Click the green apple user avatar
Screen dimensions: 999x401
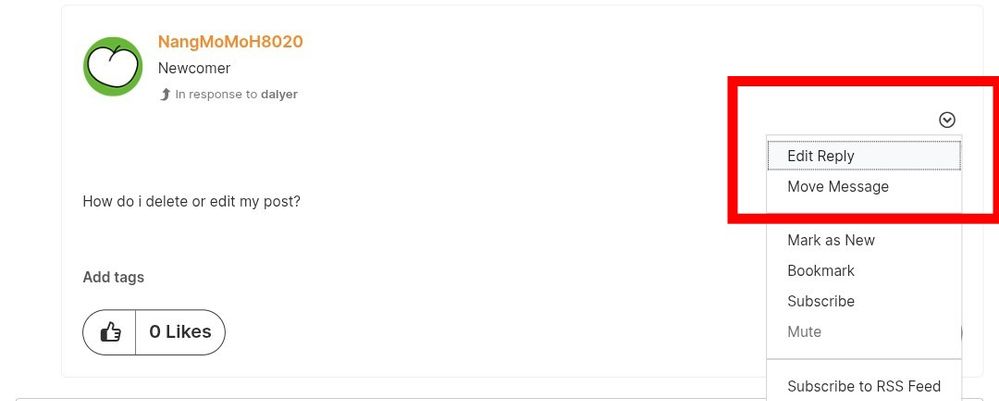coord(112,66)
